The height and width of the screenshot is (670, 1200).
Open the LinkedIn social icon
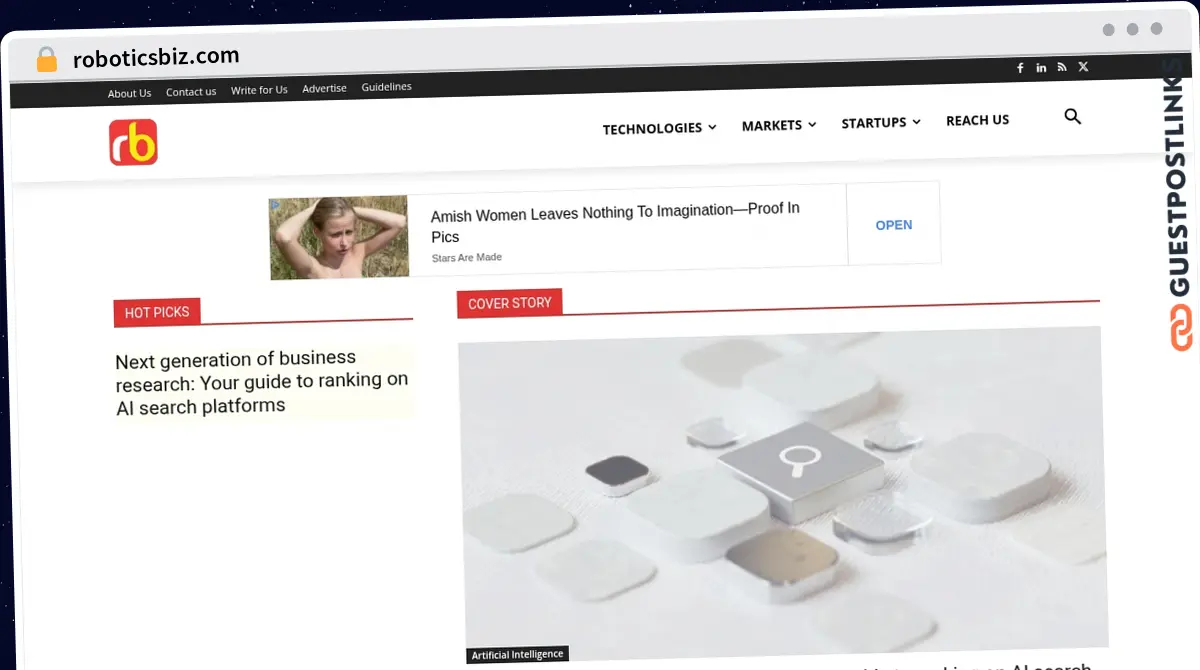coord(1041,68)
